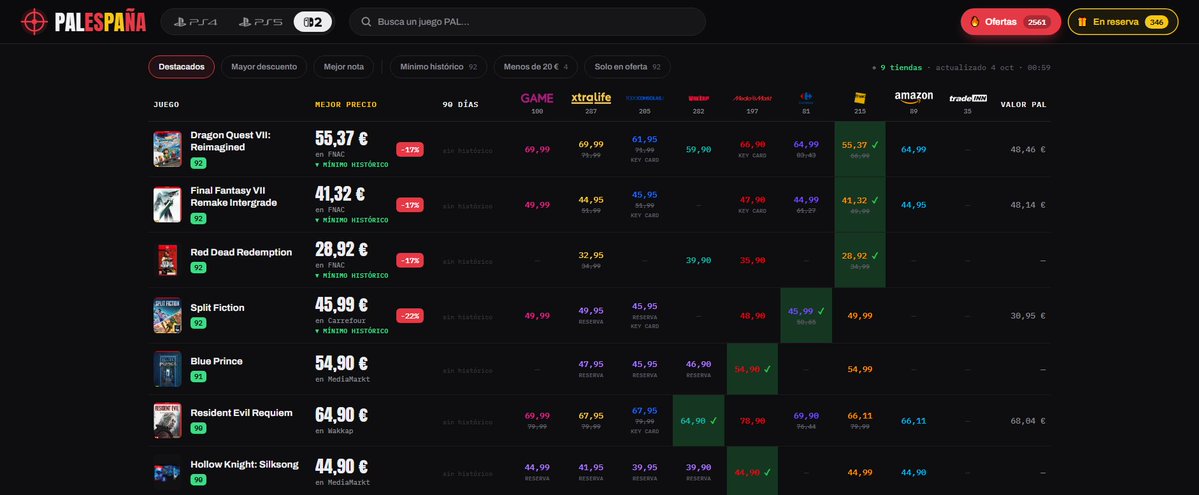This screenshot has height=495, width=1199.
Task: Click the 90 DÍAS column header
Action: 460,104
